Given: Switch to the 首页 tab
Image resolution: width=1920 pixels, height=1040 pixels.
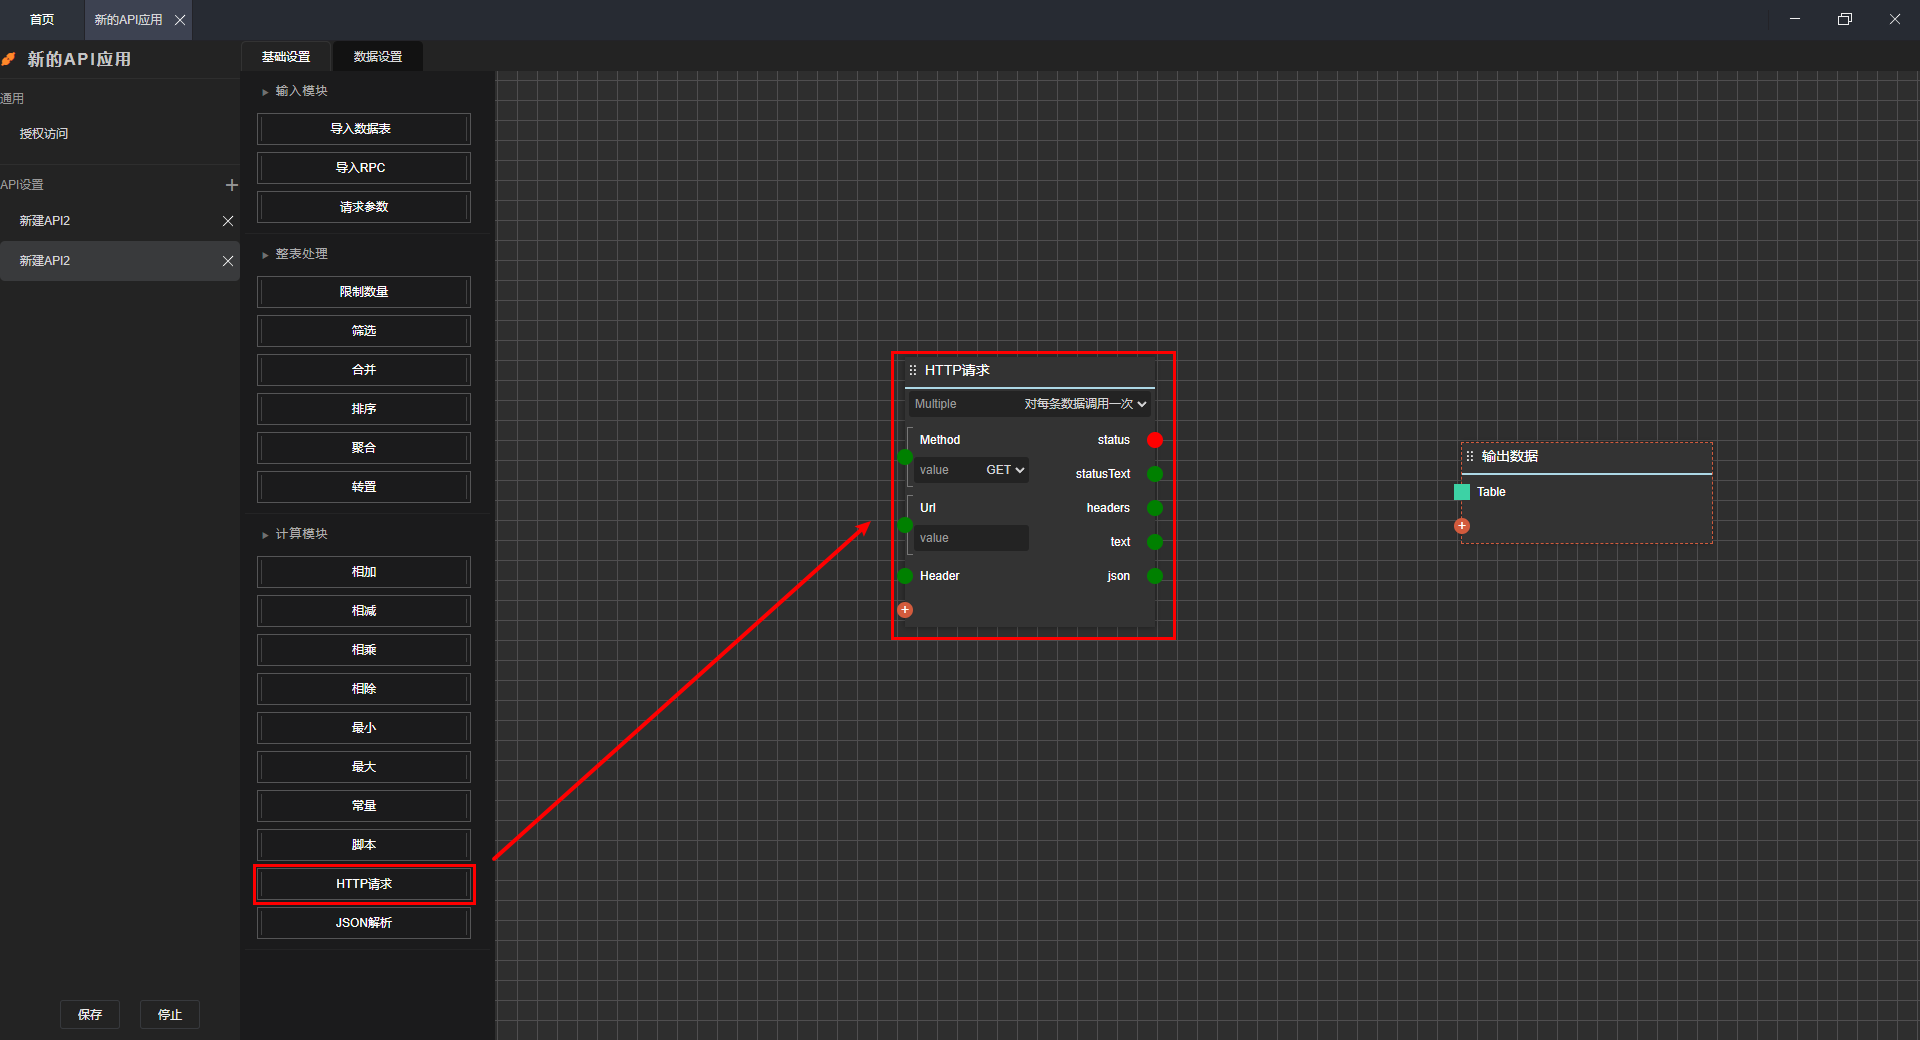Looking at the screenshot, I should (x=42, y=20).
